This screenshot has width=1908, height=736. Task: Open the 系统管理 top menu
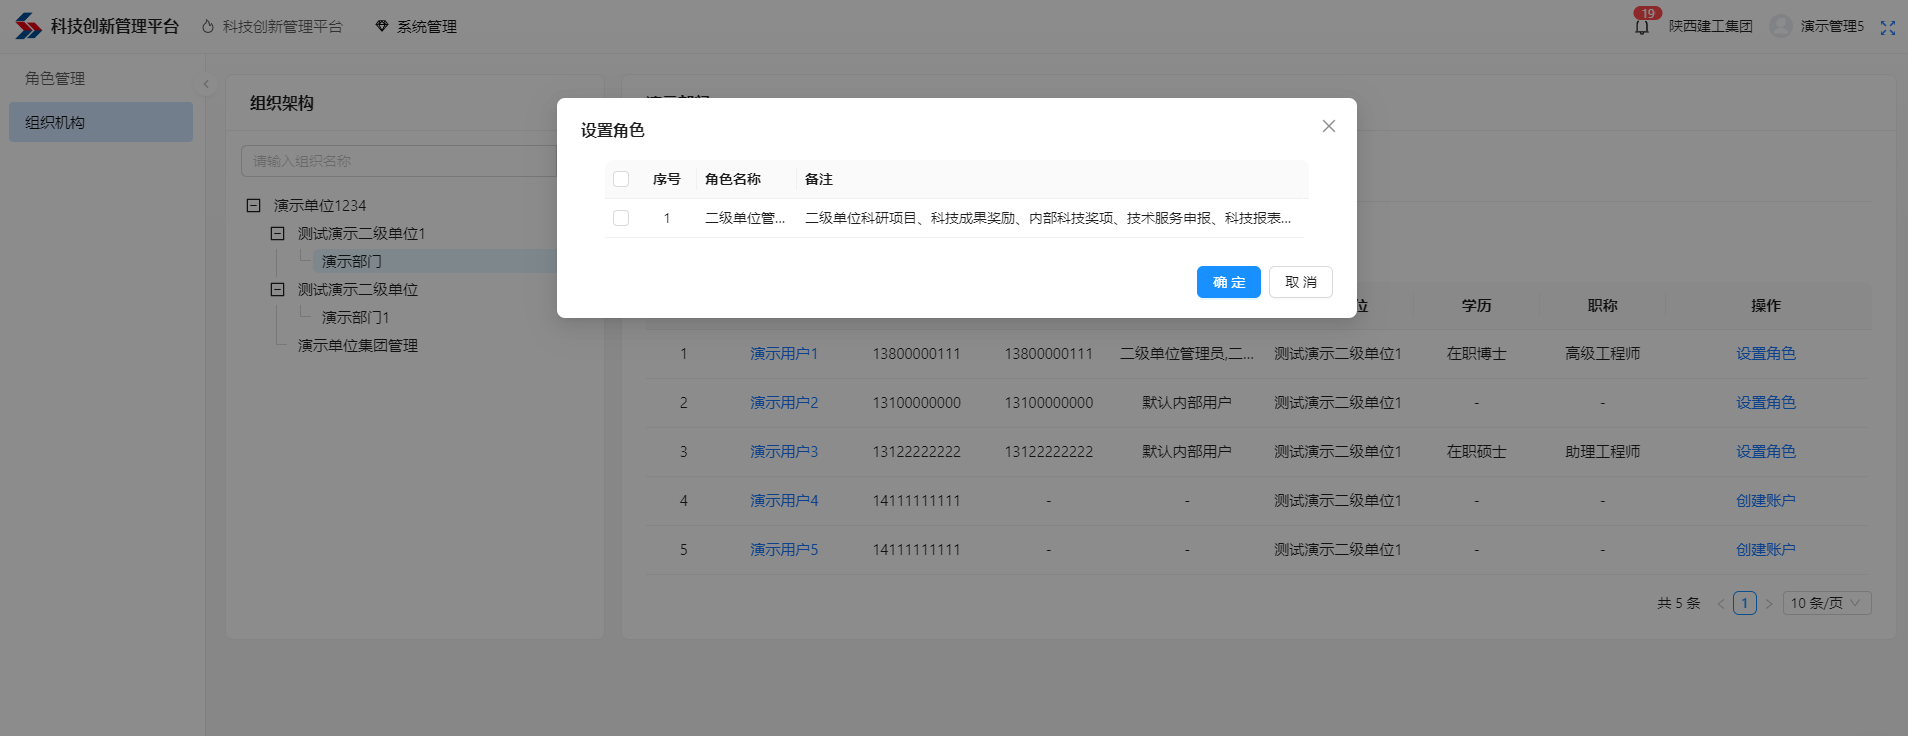(416, 27)
